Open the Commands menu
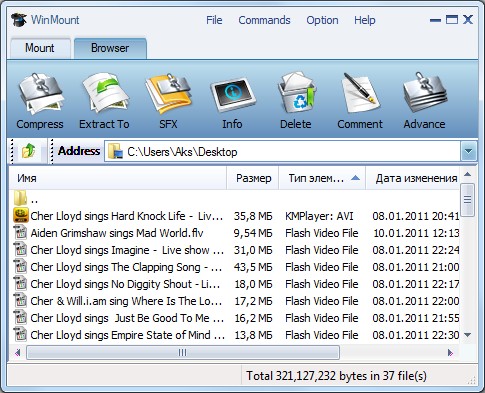Viewport: 485px width, 393px height. (264, 20)
